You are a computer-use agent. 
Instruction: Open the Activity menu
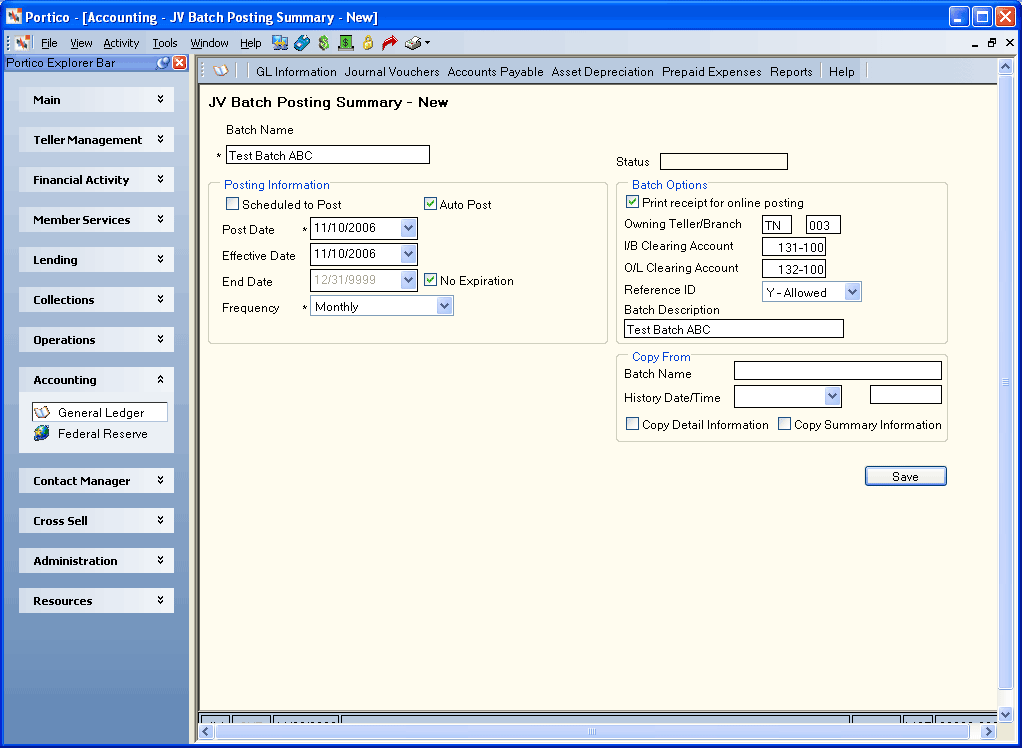(x=121, y=43)
